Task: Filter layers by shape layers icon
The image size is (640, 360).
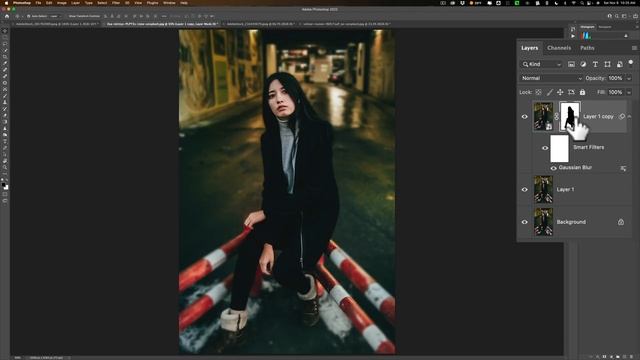Action: click(607, 64)
